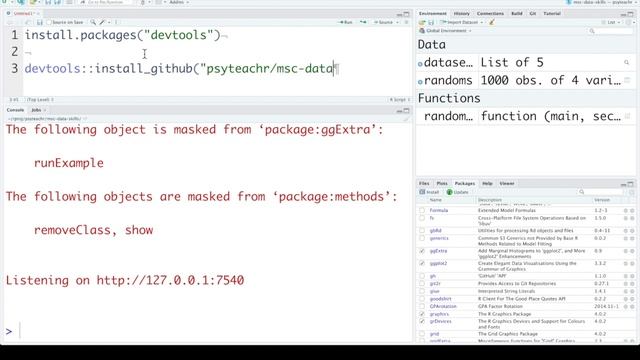This screenshot has height=360, width=640.
Task: Switch to the Help tab
Action: pos(487,184)
